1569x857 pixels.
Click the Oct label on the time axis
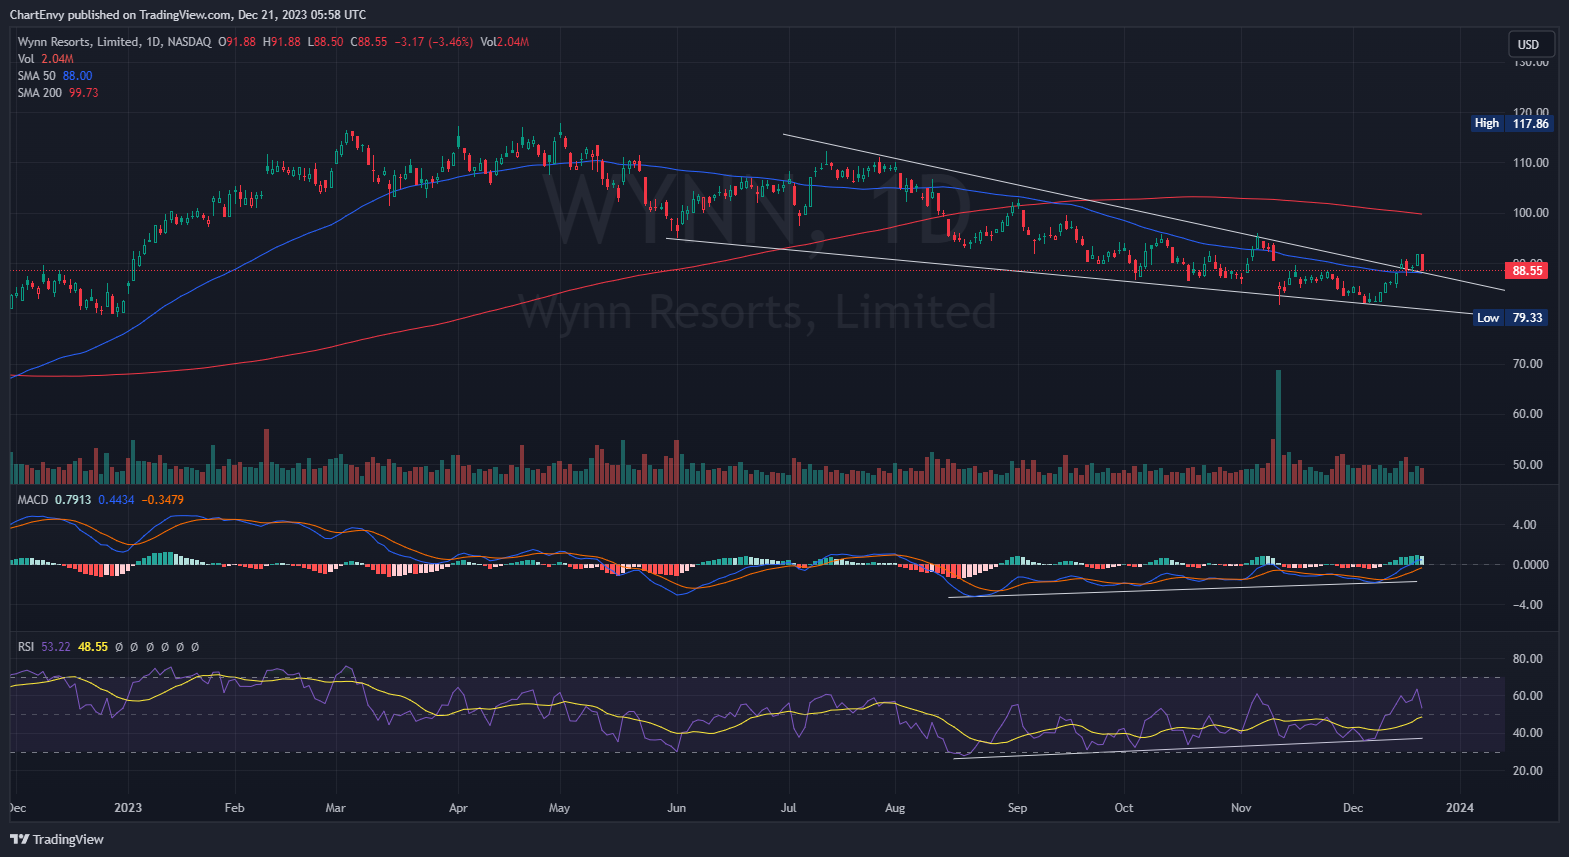pyautogui.click(x=1124, y=808)
